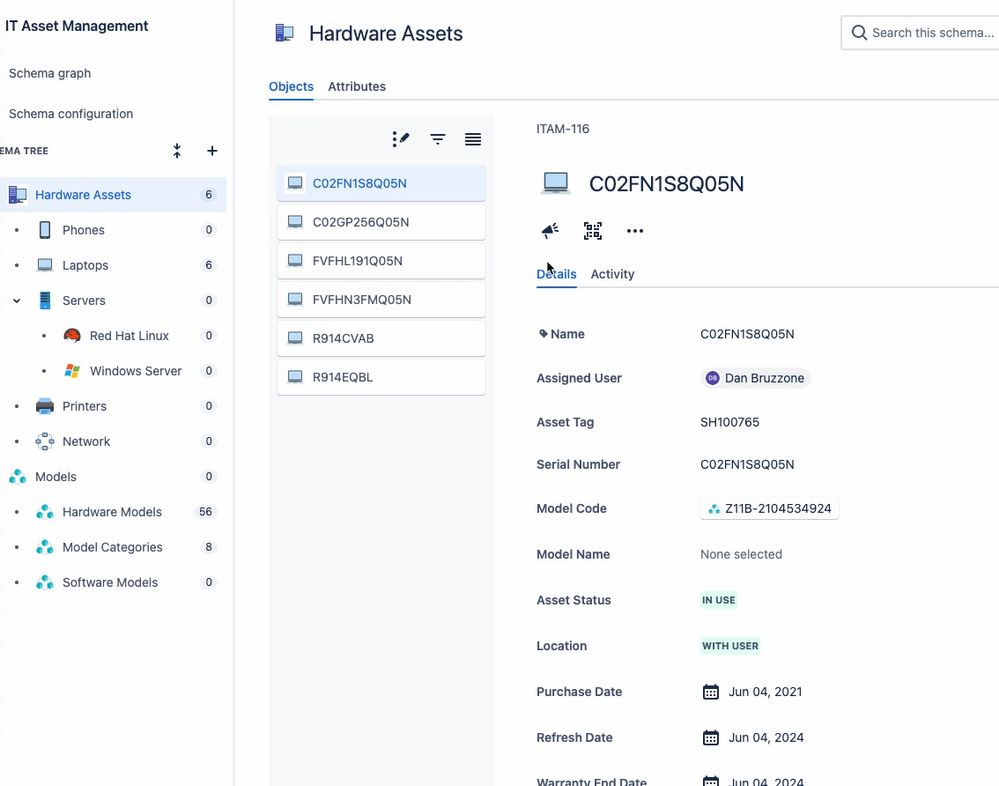This screenshot has width=999, height=786.
Task: Open the Activity tab for the asset
Action: [x=612, y=274]
